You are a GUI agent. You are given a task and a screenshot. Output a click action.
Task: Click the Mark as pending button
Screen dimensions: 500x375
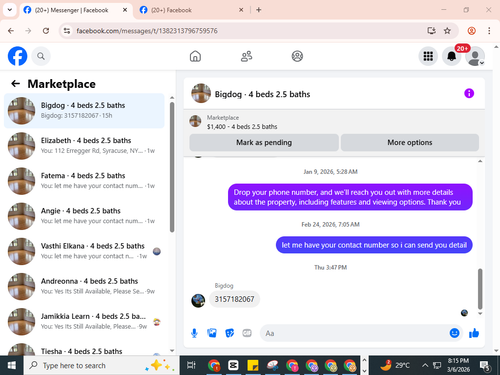click(x=264, y=143)
